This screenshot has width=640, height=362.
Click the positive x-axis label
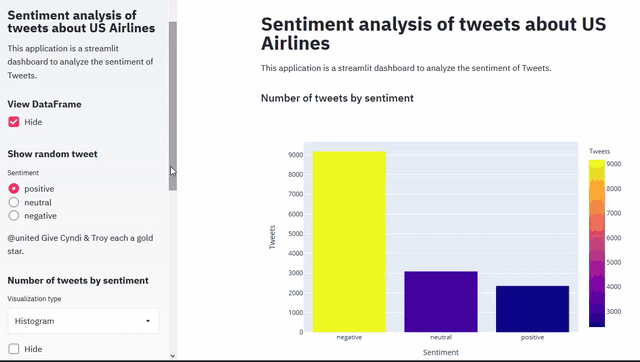pyautogui.click(x=532, y=337)
